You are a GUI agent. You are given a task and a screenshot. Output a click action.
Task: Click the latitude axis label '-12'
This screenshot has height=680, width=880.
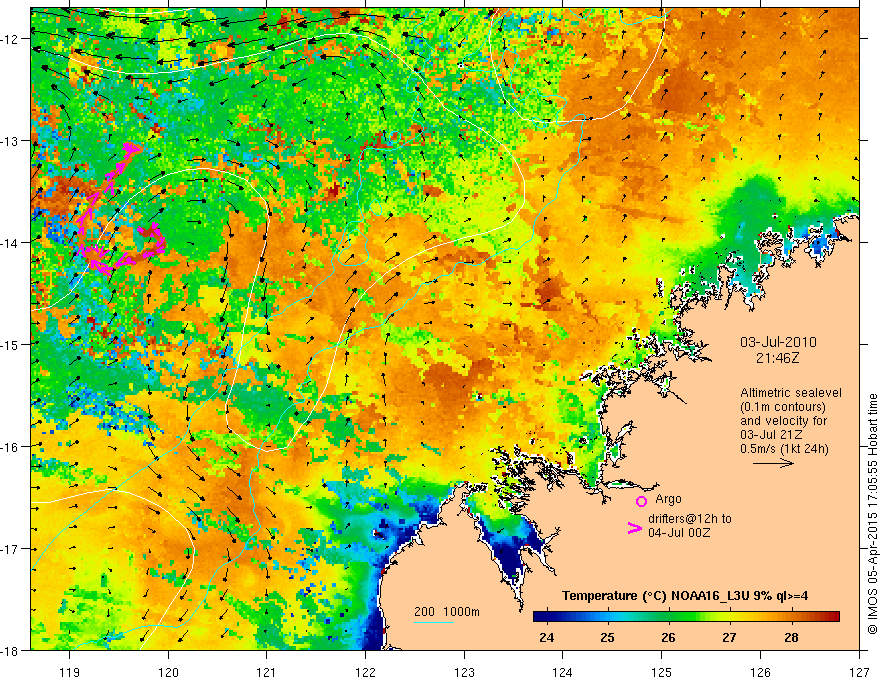point(11,39)
